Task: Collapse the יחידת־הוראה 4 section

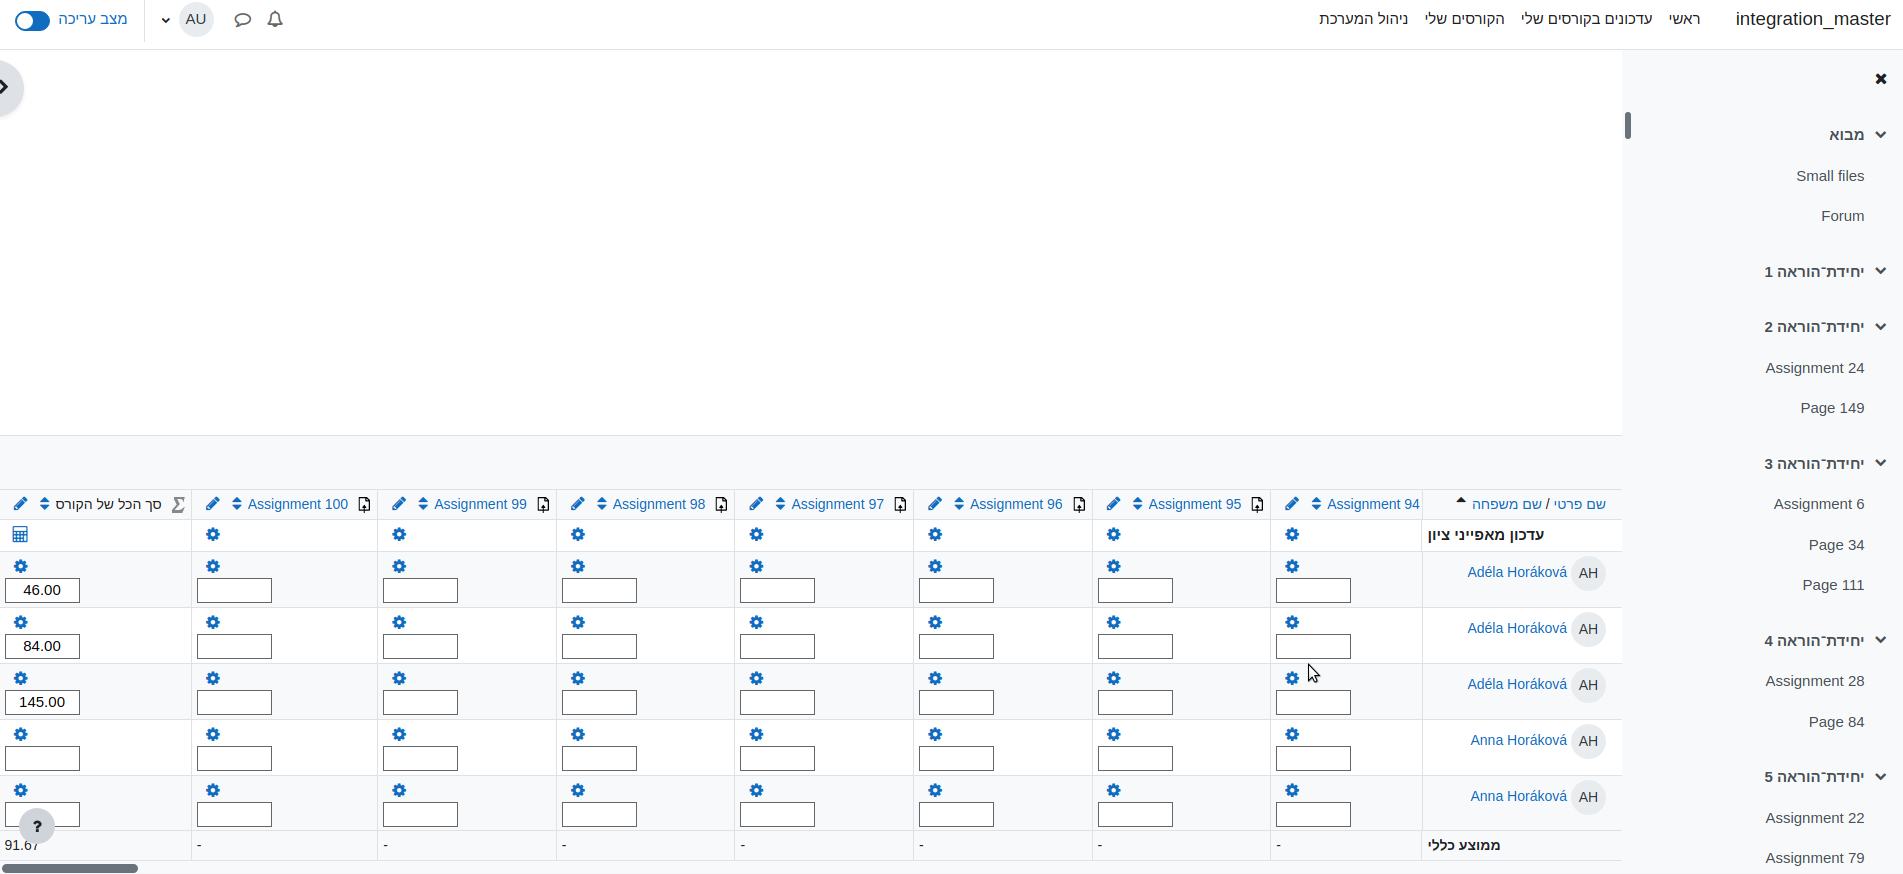Action: pyautogui.click(x=1881, y=640)
